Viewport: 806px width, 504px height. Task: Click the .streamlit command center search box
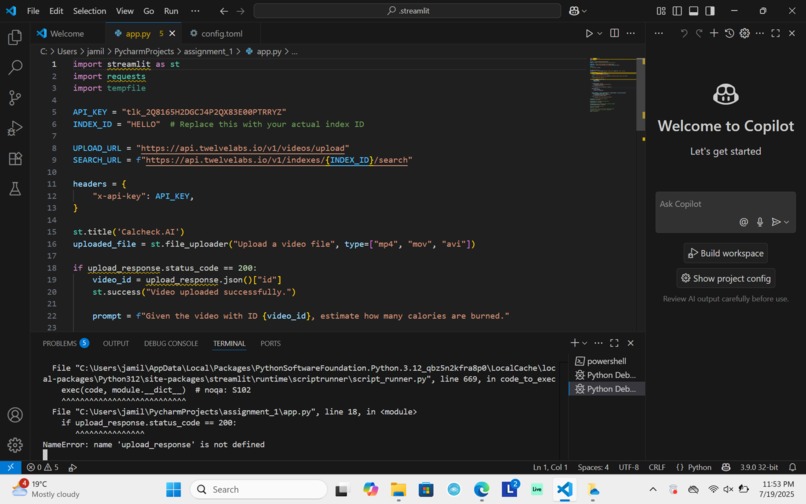(x=407, y=11)
